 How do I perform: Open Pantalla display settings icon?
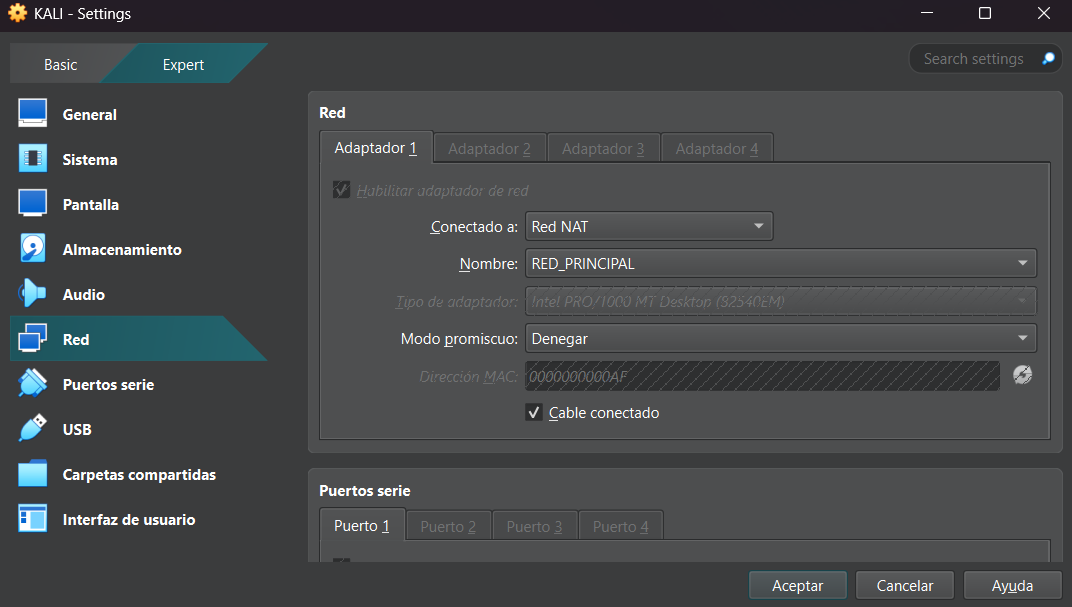coord(33,204)
